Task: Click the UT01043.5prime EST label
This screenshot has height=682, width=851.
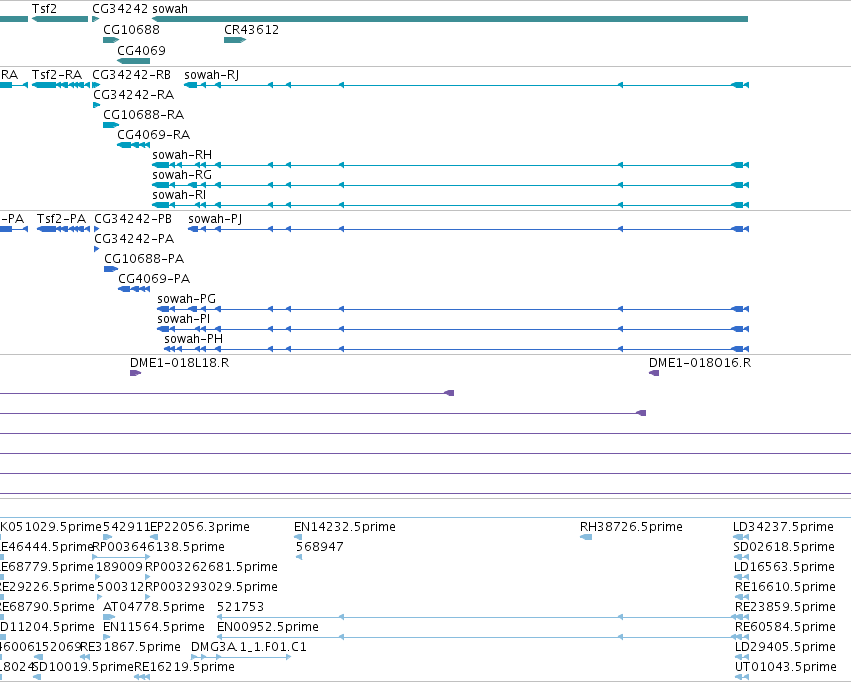Action: tap(785, 667)
